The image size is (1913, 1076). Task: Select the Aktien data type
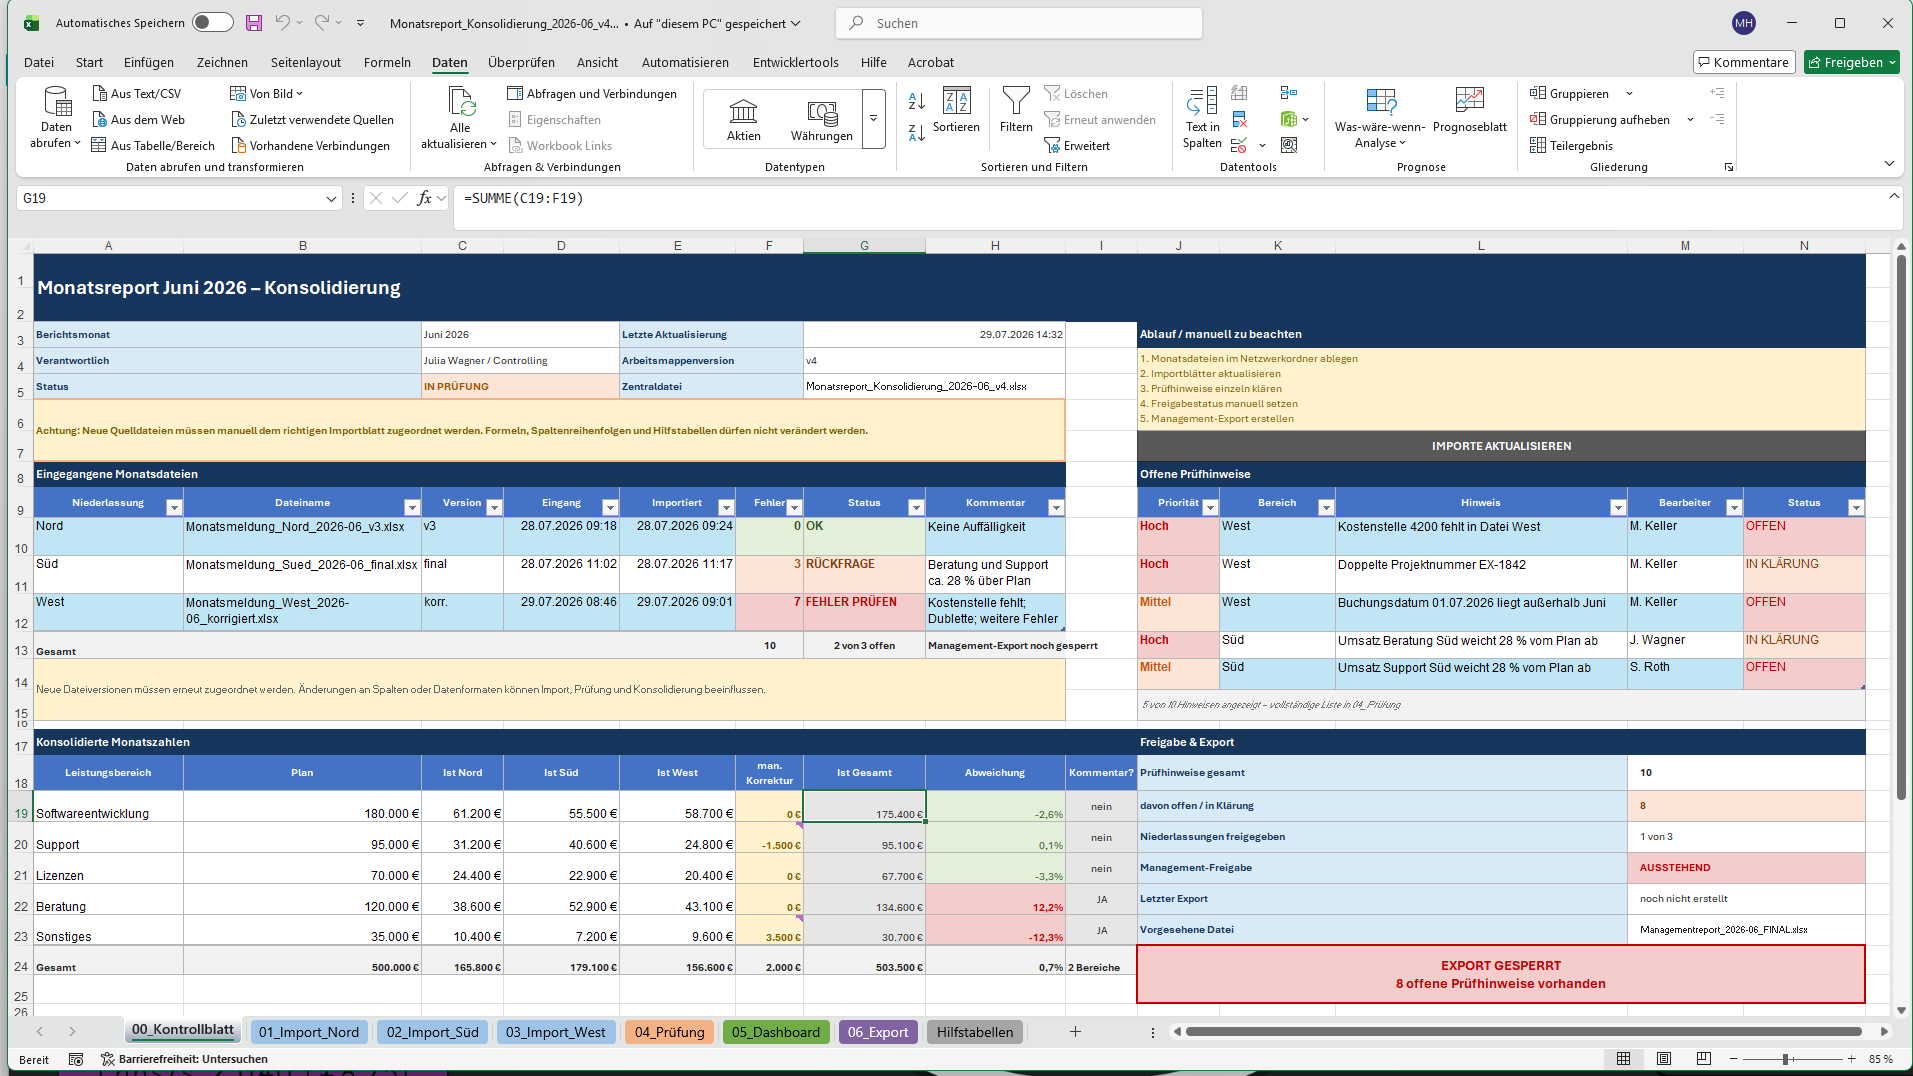pyautogui.click(x=743, y=119)
